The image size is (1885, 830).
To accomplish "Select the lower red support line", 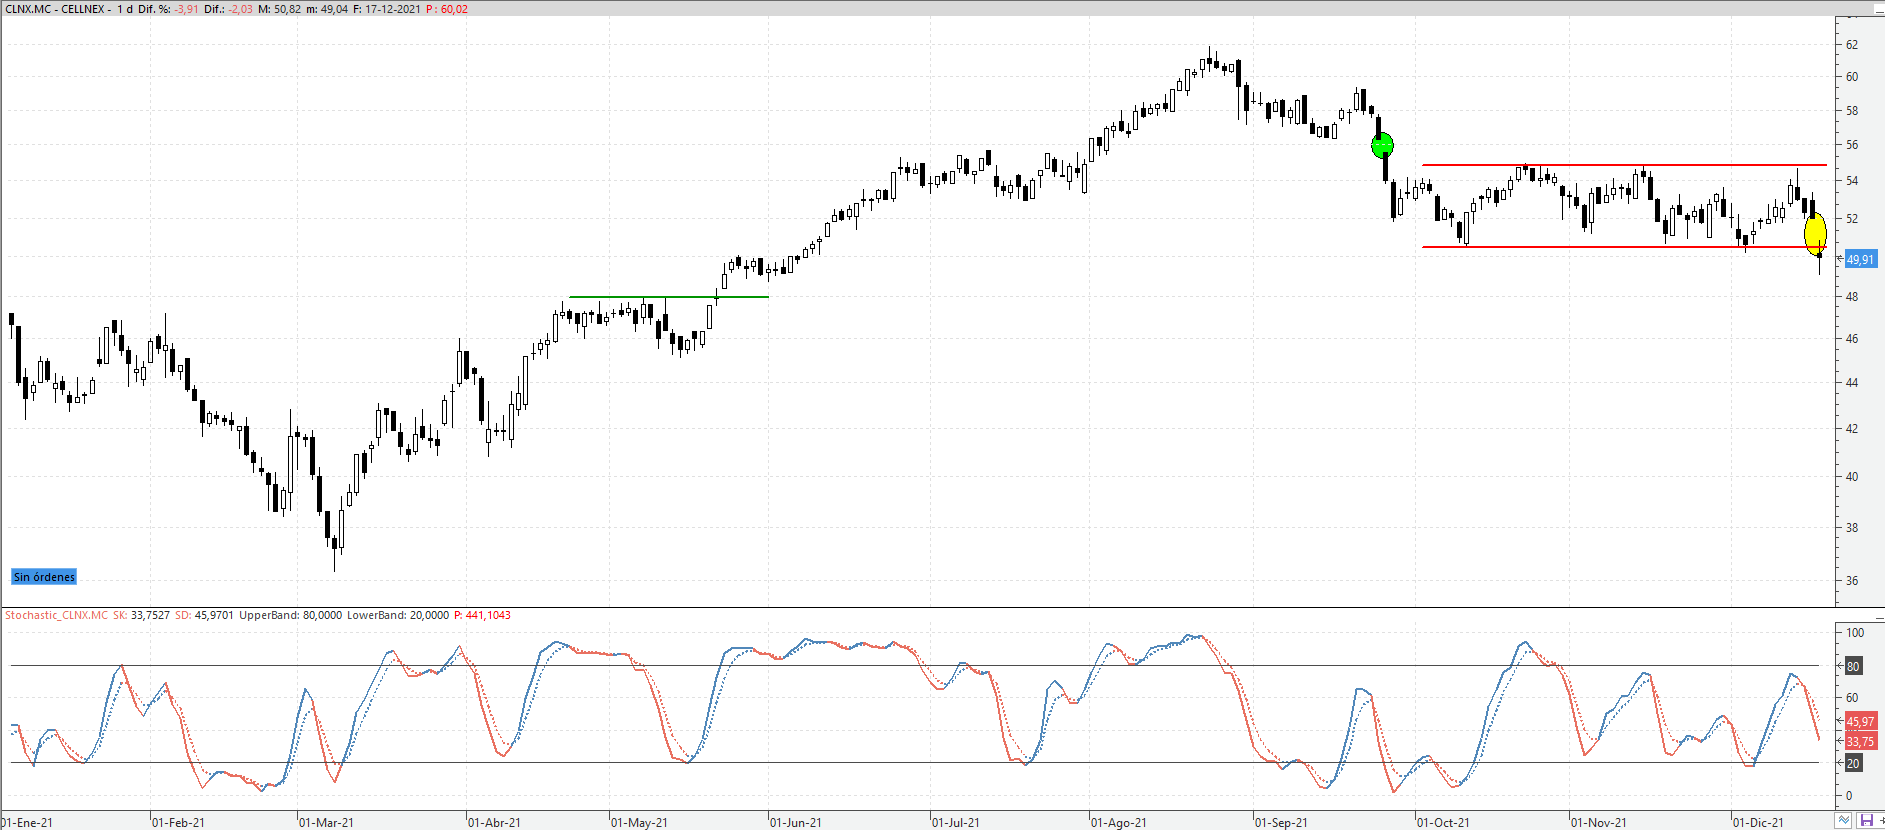I will [x=1624, y=247].
